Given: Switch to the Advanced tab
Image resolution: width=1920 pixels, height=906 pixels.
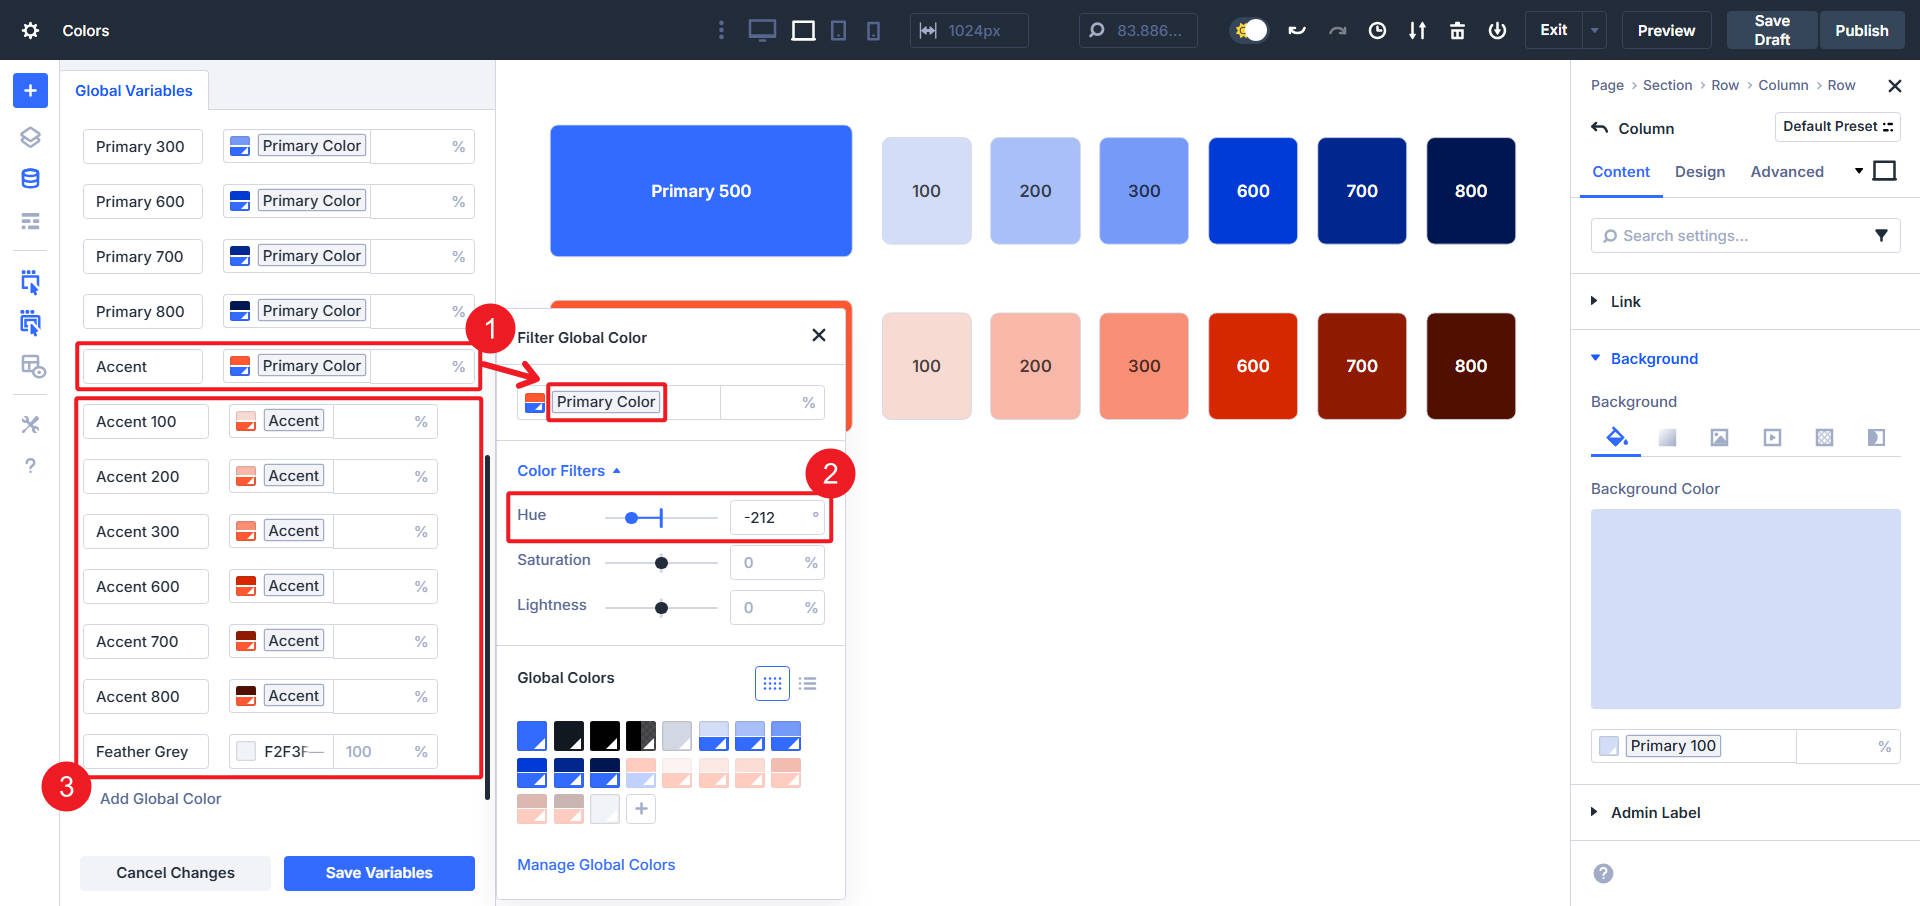Looking at the screenshot, I should tap(1787, 171).
